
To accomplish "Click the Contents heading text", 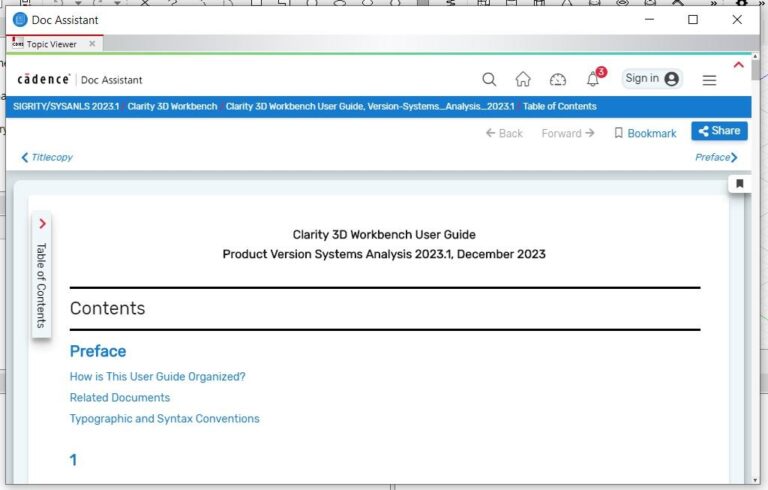I will [107, 308].
